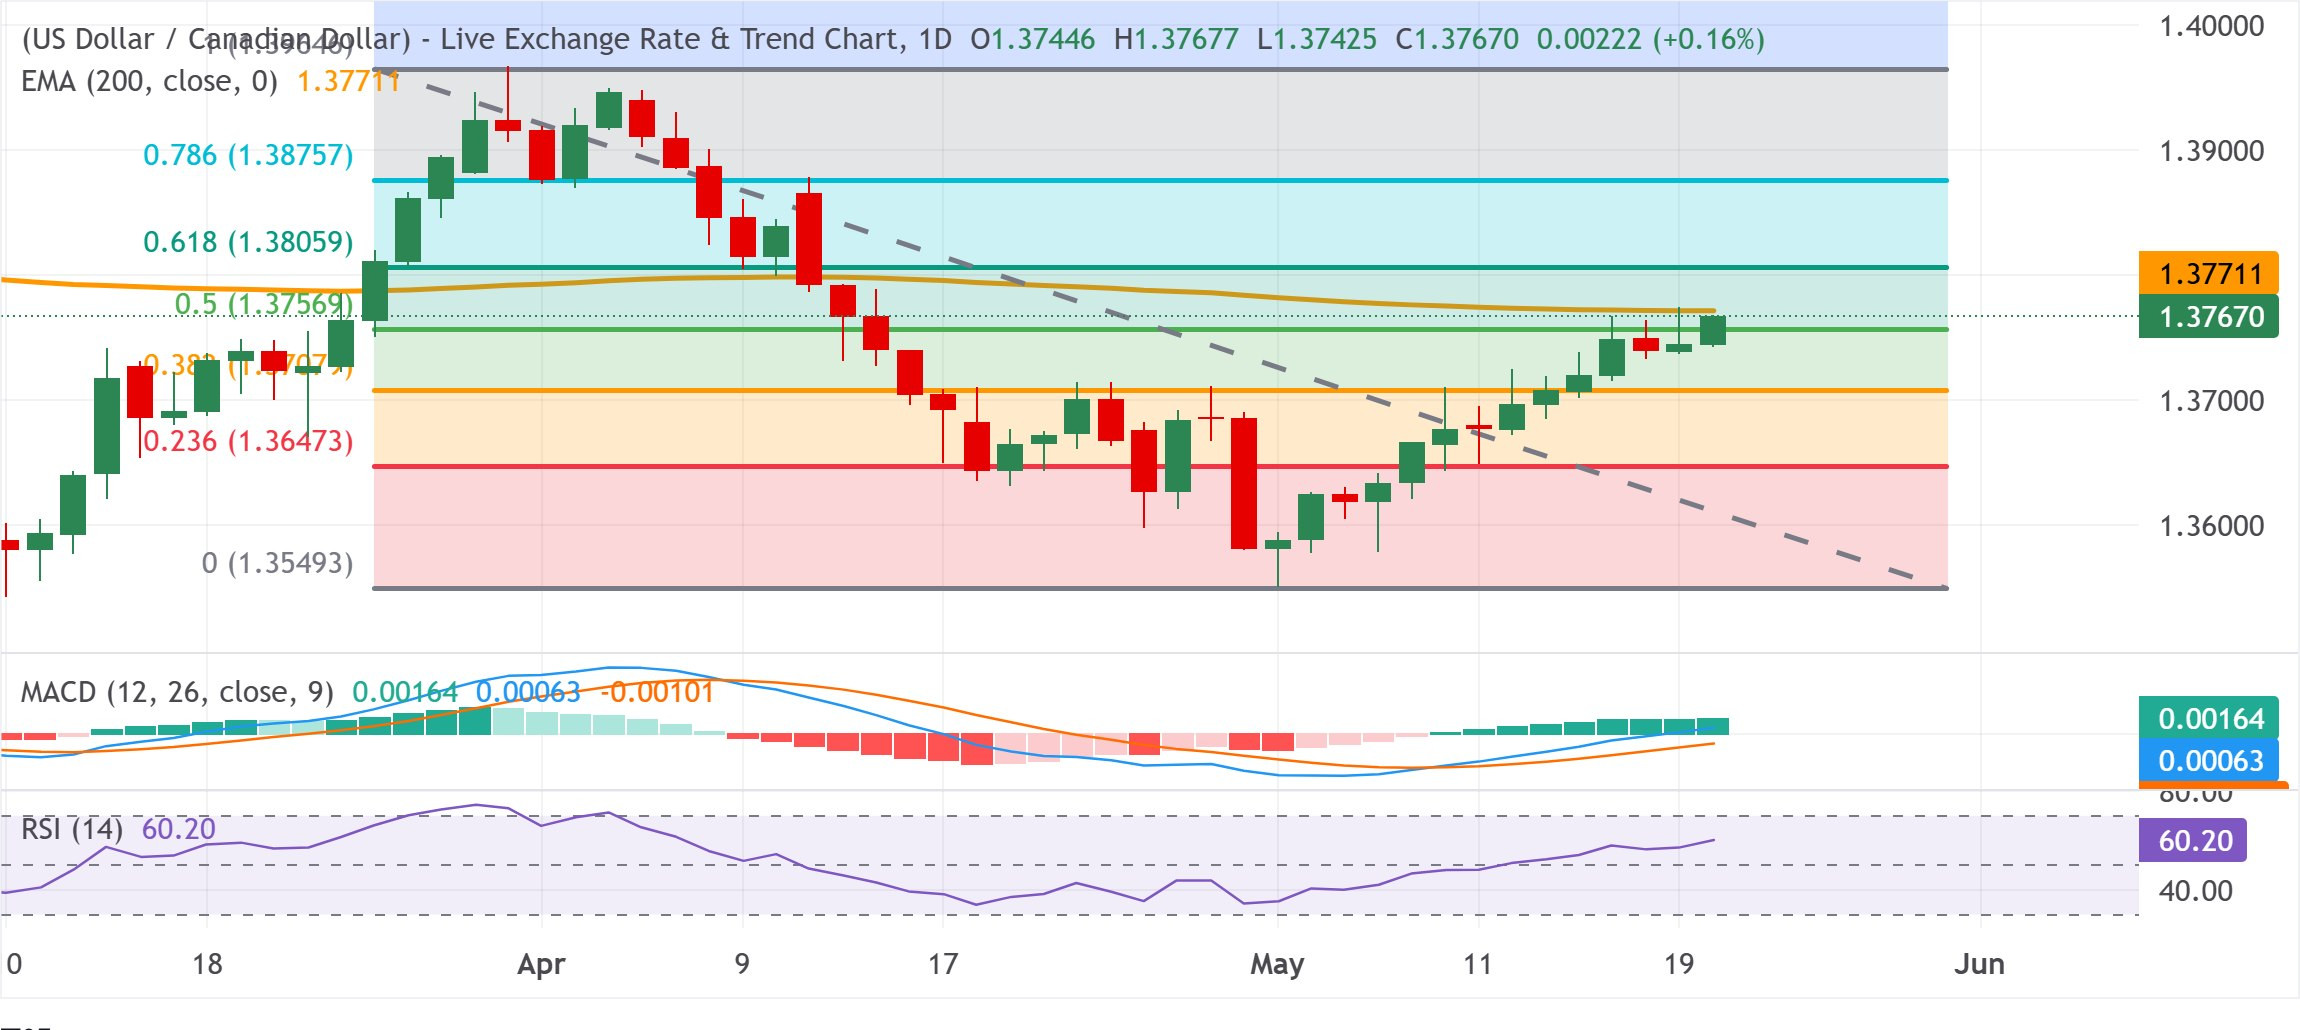Click the EMA 200 indicator legend label

click(150, 81)
